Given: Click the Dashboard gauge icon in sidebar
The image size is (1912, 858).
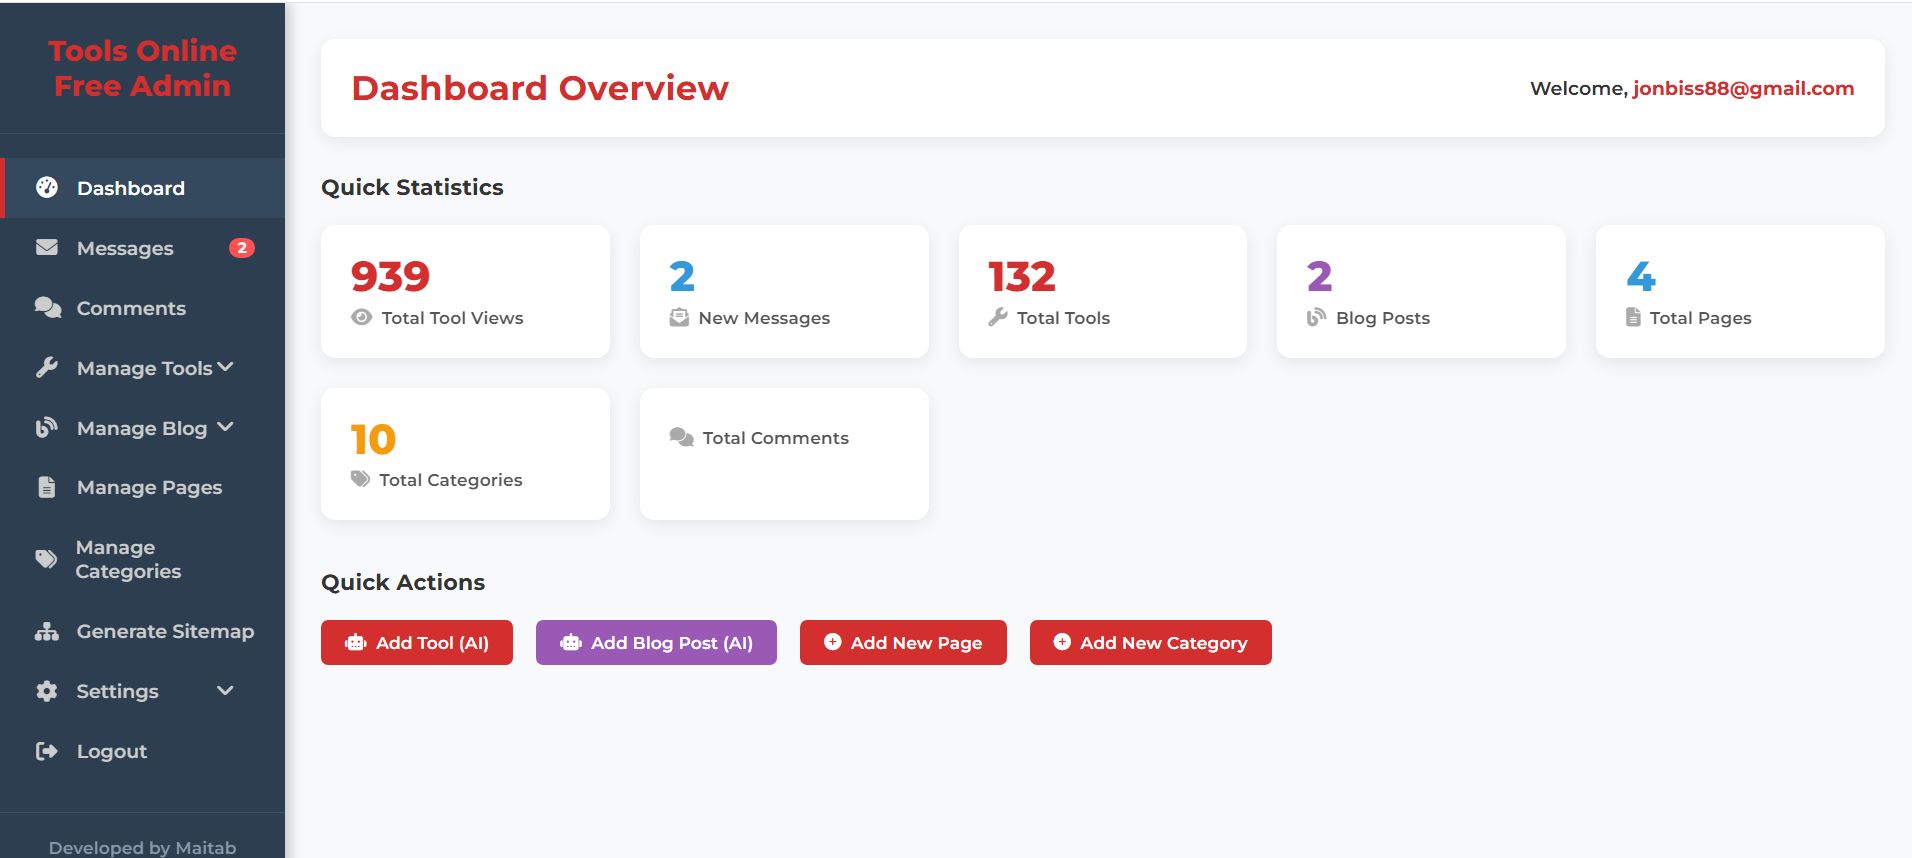Looking at the screenshot, I should pyautogui.click(x=47, y=187).
